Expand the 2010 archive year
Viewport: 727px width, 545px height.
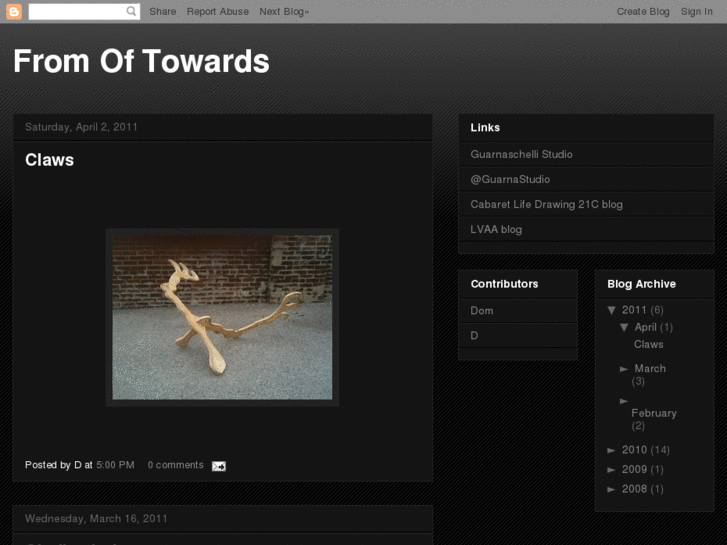coord(612,450)
